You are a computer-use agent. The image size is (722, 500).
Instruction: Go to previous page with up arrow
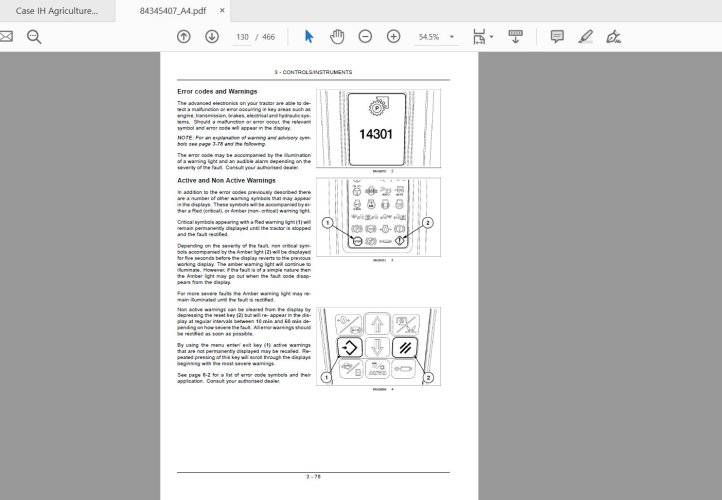pyautogui.click(x=184, y=37)
